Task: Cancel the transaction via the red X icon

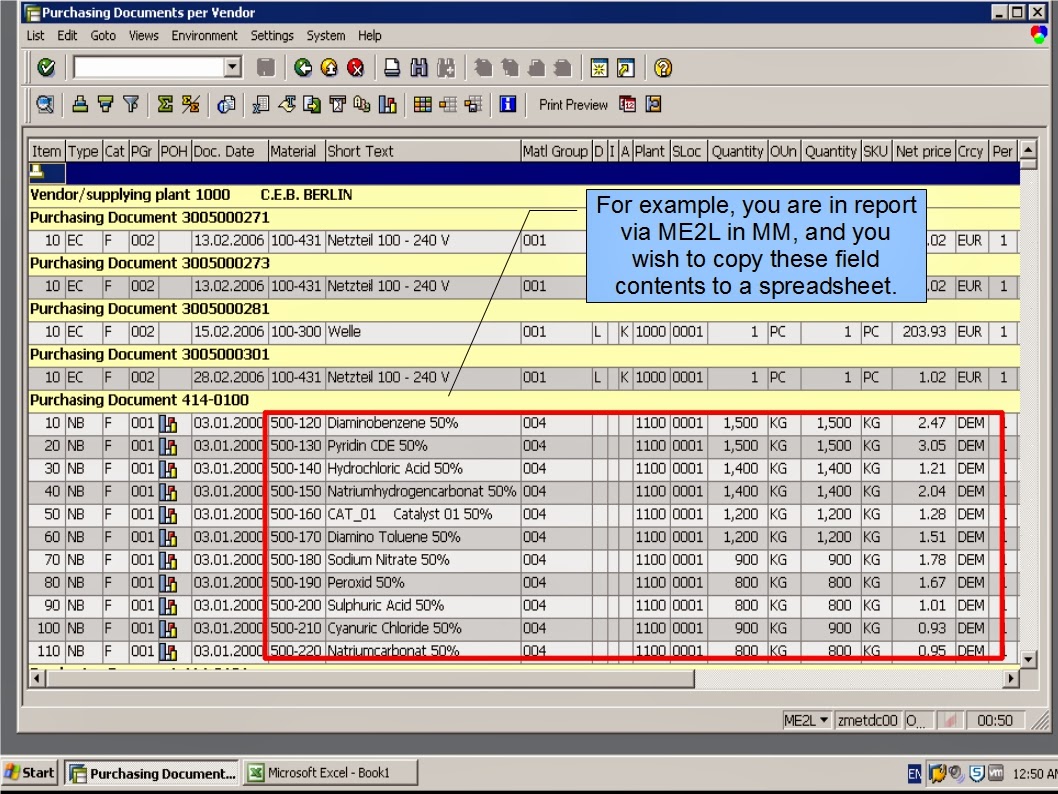Action: tap(356, 68)
